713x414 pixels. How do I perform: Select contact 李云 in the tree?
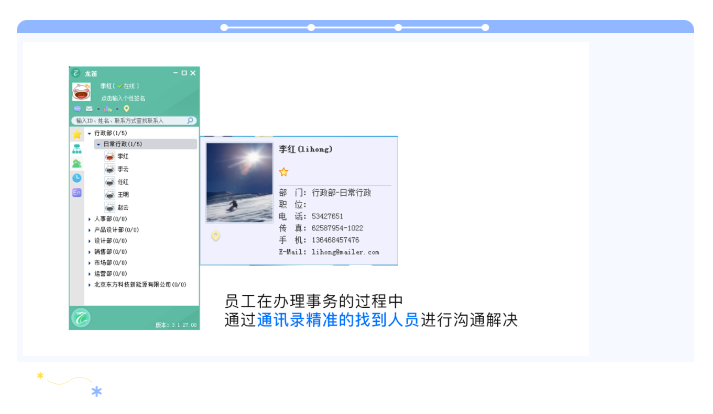123,169
